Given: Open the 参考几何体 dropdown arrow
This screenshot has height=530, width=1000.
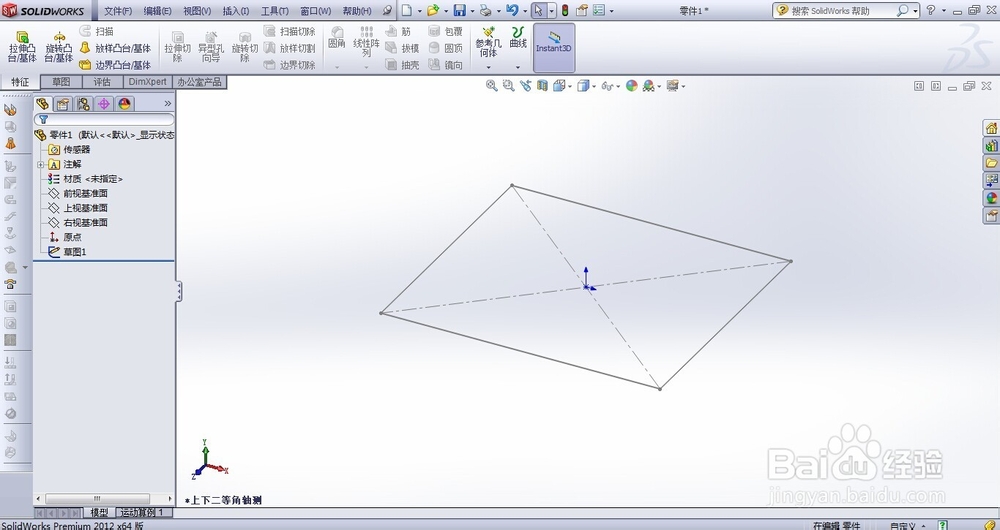Looking at the screenshot, I should click(x=489, y=67).
